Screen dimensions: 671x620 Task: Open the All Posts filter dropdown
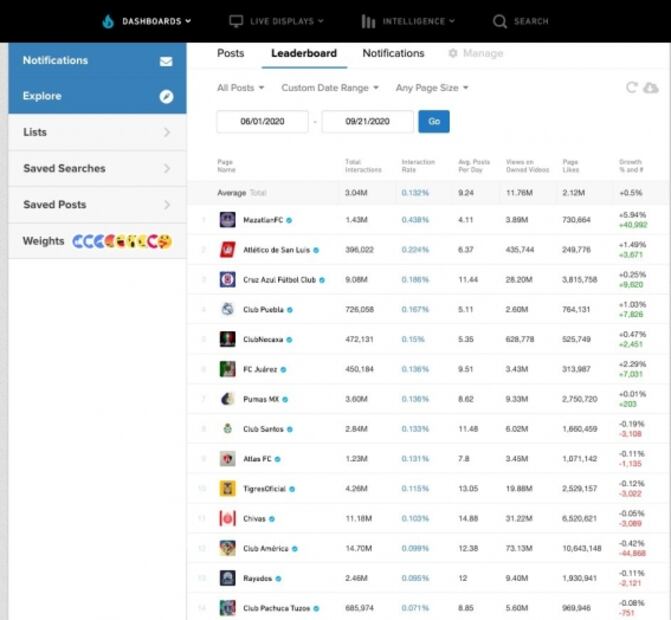pyautogui.click(x=240, y=88)
